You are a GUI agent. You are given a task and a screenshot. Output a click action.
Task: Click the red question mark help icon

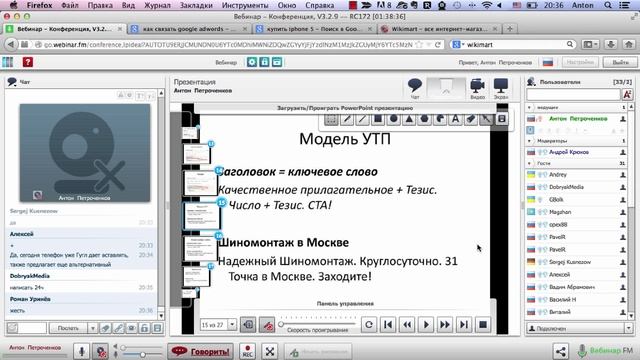pyautogui.click(x=27, y=62)
